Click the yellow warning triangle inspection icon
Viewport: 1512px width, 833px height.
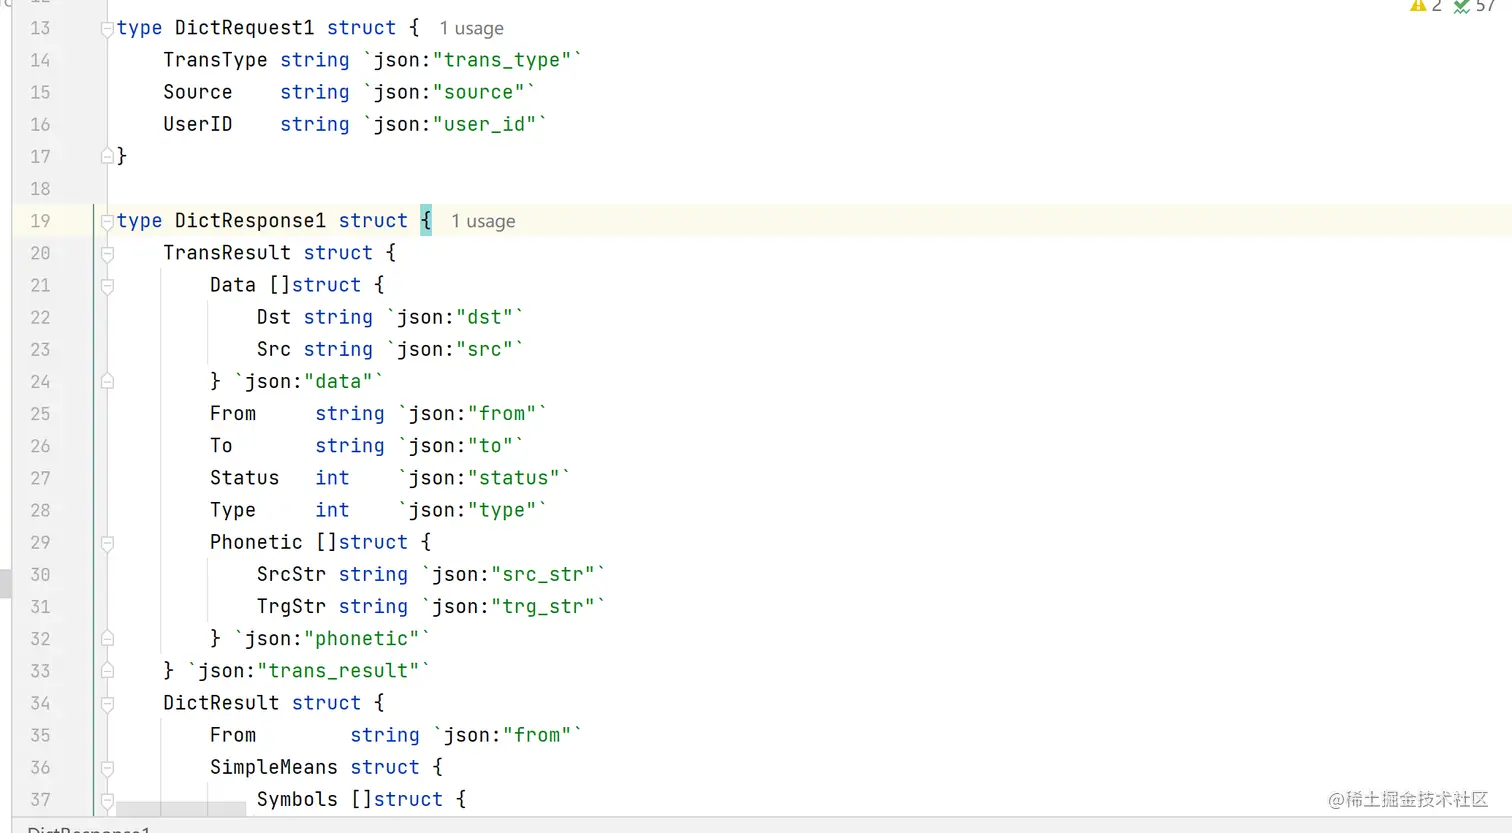(1417, 6)
